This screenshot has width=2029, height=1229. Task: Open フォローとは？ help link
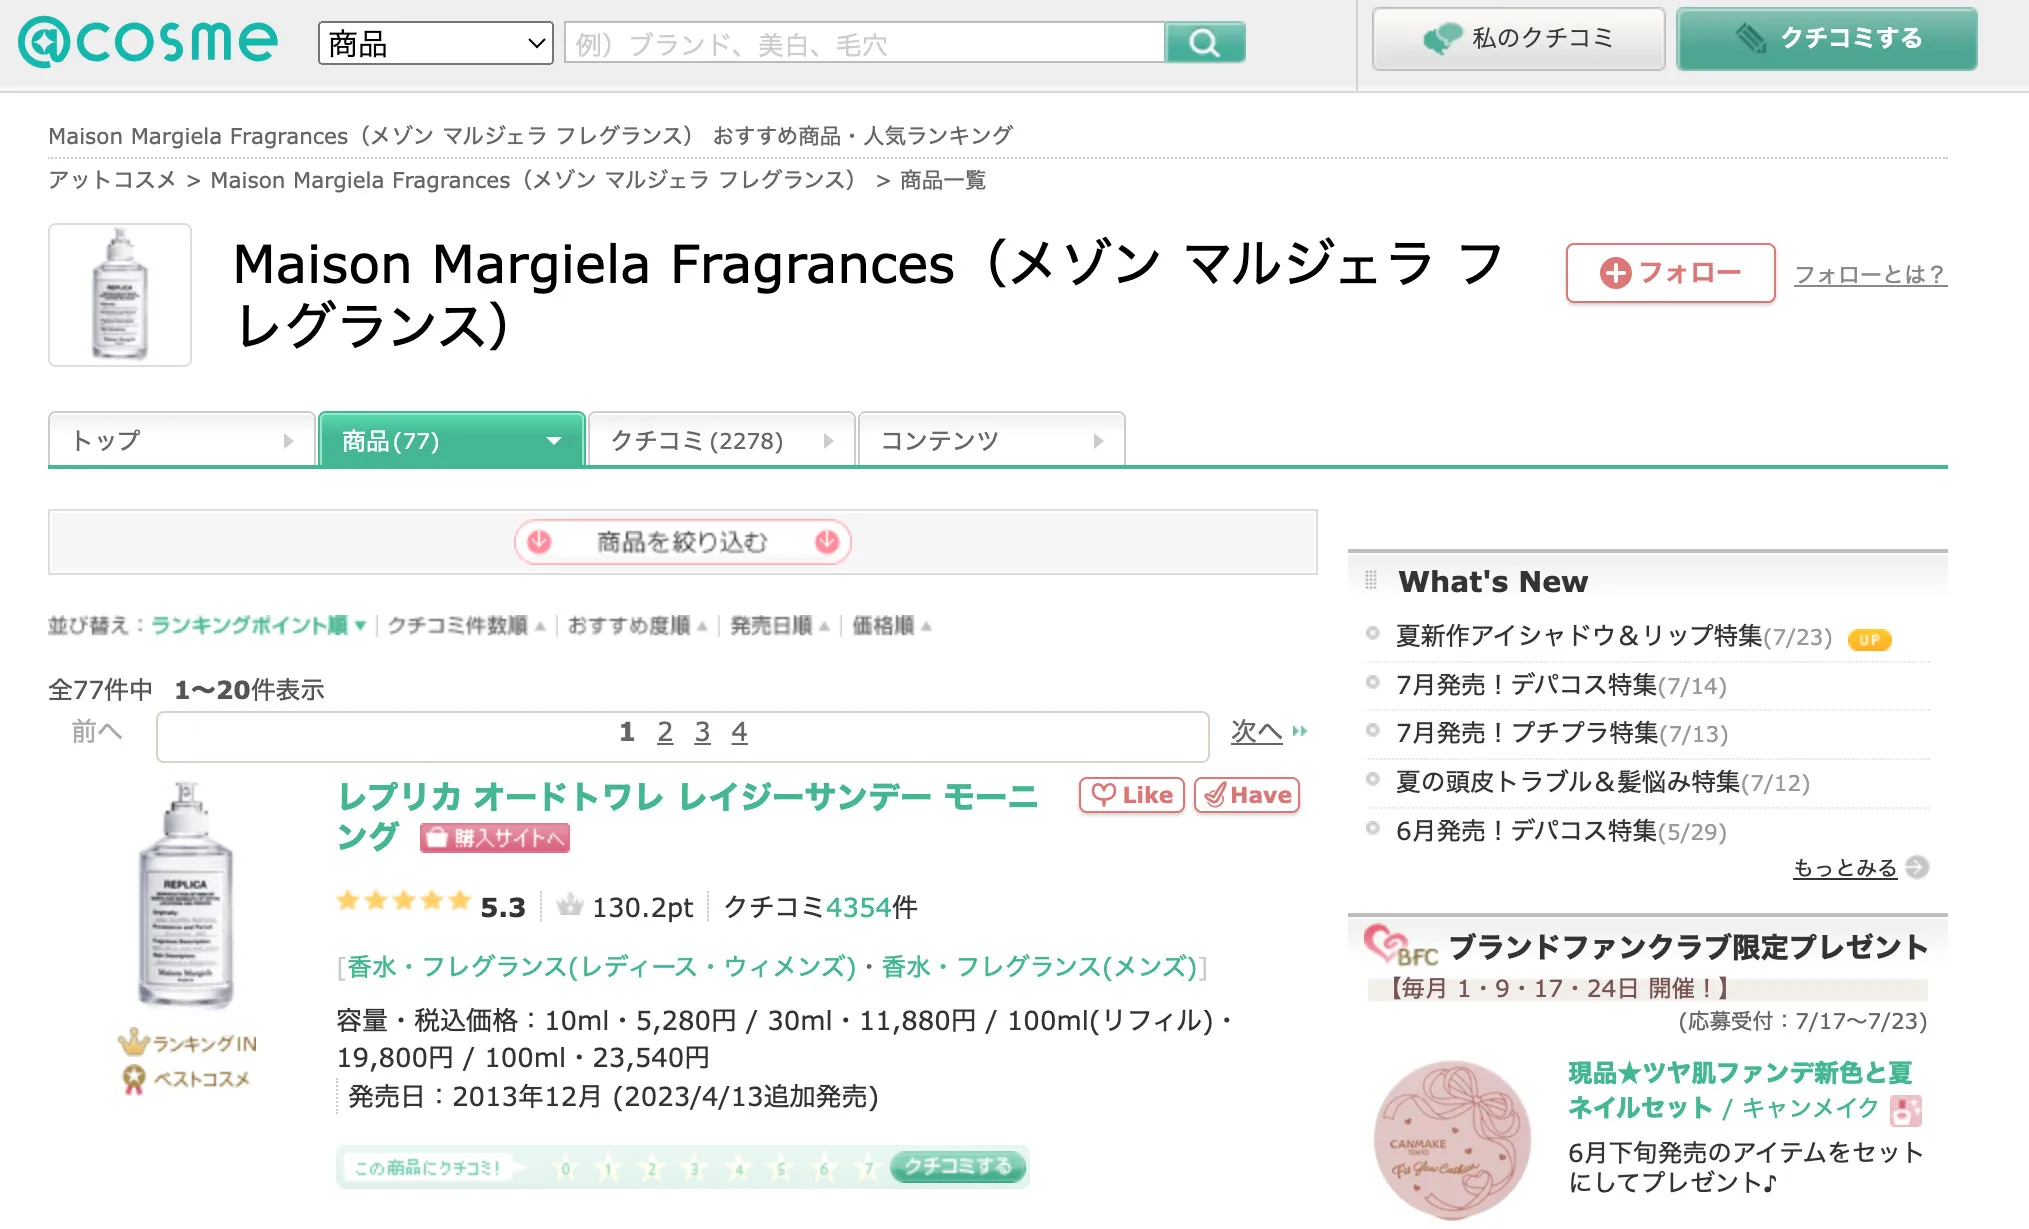pyautogui.click(x=1870, y=274)
